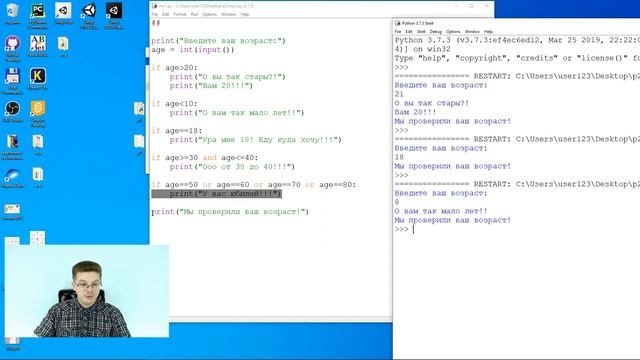Click the entered value '18' in Shell
This screenshot has height=360, width=640.
399,157
